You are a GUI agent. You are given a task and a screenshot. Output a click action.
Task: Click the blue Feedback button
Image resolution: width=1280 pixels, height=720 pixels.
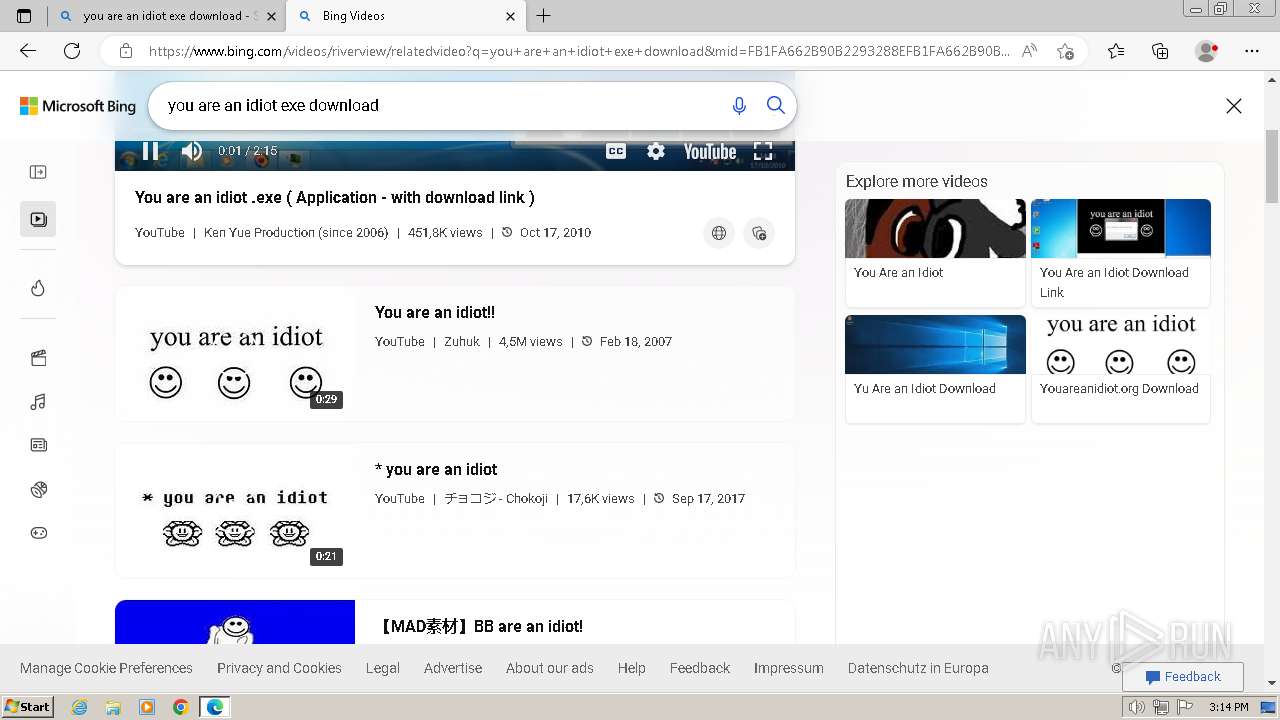pyautogui.click(x=1183, y=677)
